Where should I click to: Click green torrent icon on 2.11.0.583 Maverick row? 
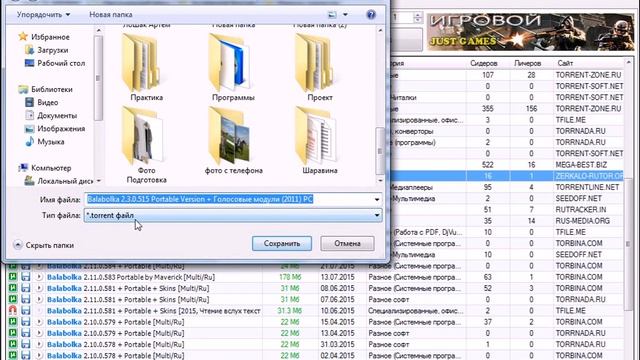(13, 277)
